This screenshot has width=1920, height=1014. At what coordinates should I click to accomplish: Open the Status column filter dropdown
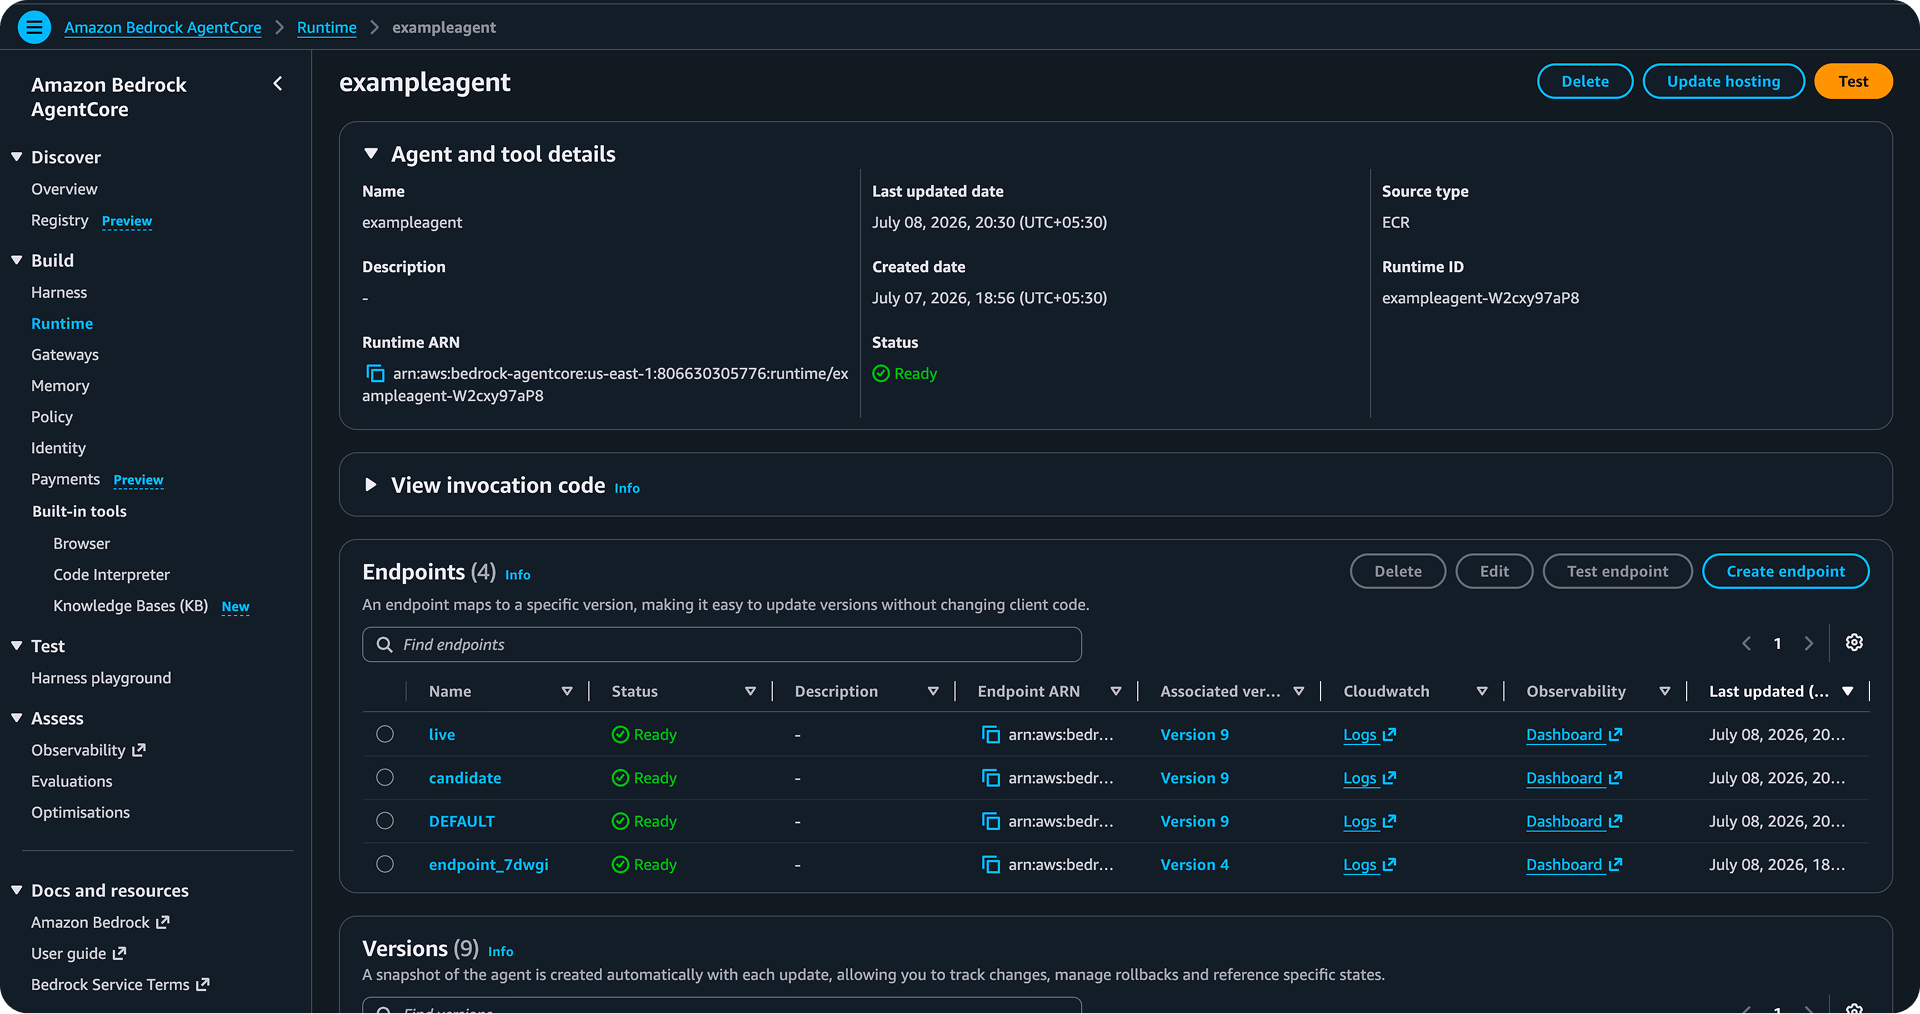coord(750,691)
